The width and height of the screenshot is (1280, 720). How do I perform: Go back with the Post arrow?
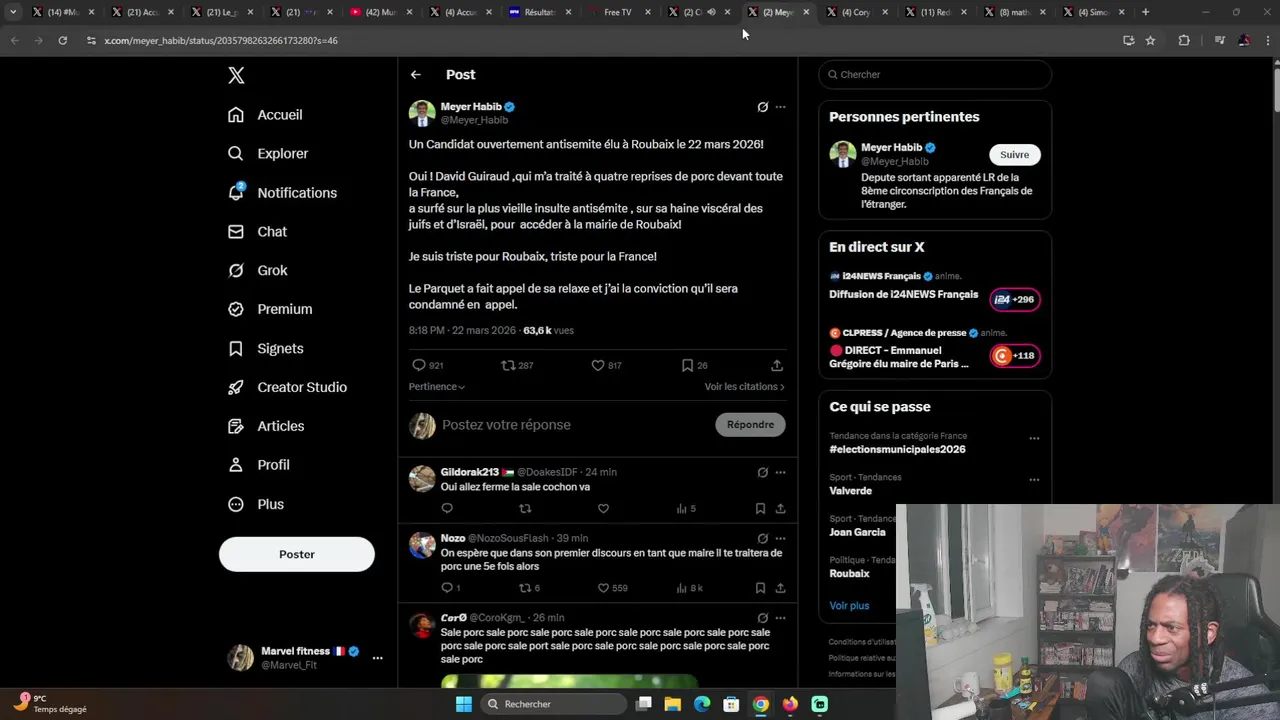pyautogui.click(x=416, y=75)
